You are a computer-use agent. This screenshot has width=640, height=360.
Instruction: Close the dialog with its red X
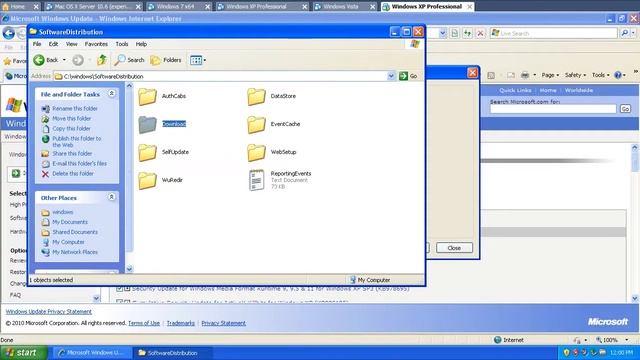(472, 73)
